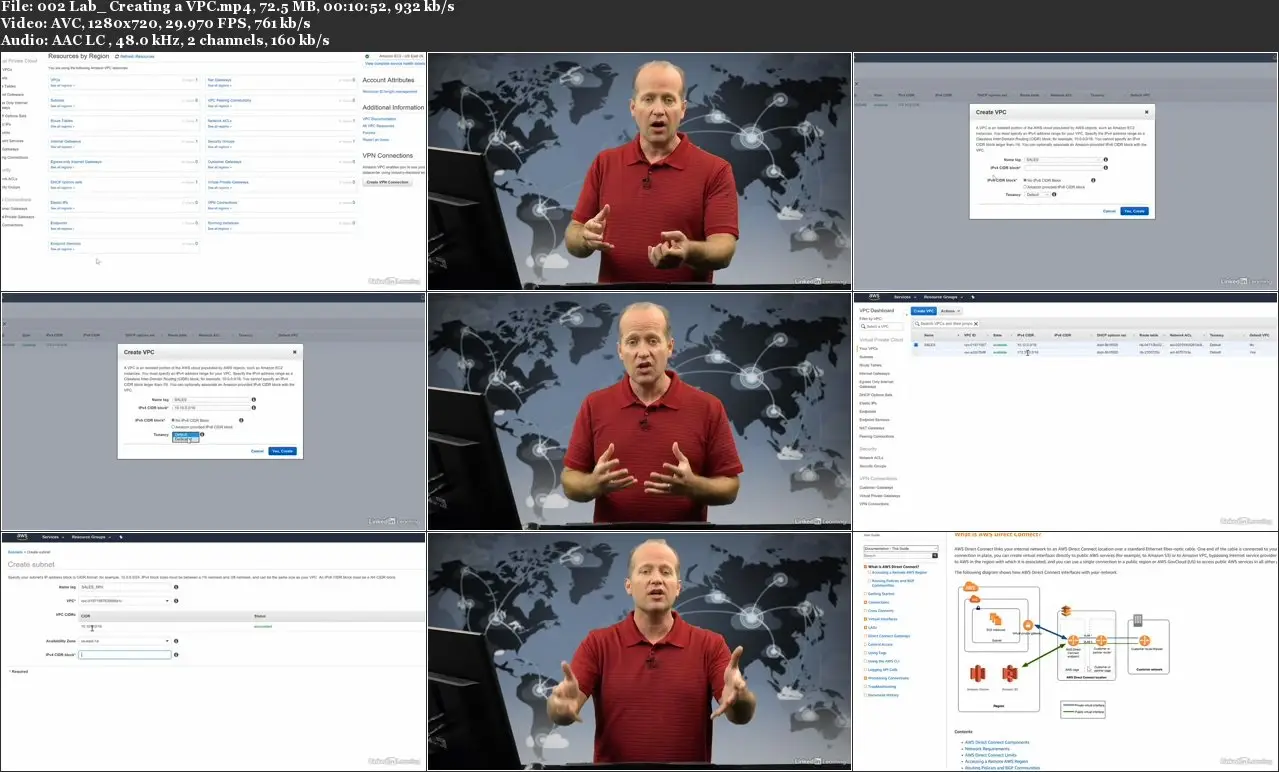The width and height of the screenshot is (1279, 772).
Task: Click the Create VPN Connection button
Action: point(387,182)
